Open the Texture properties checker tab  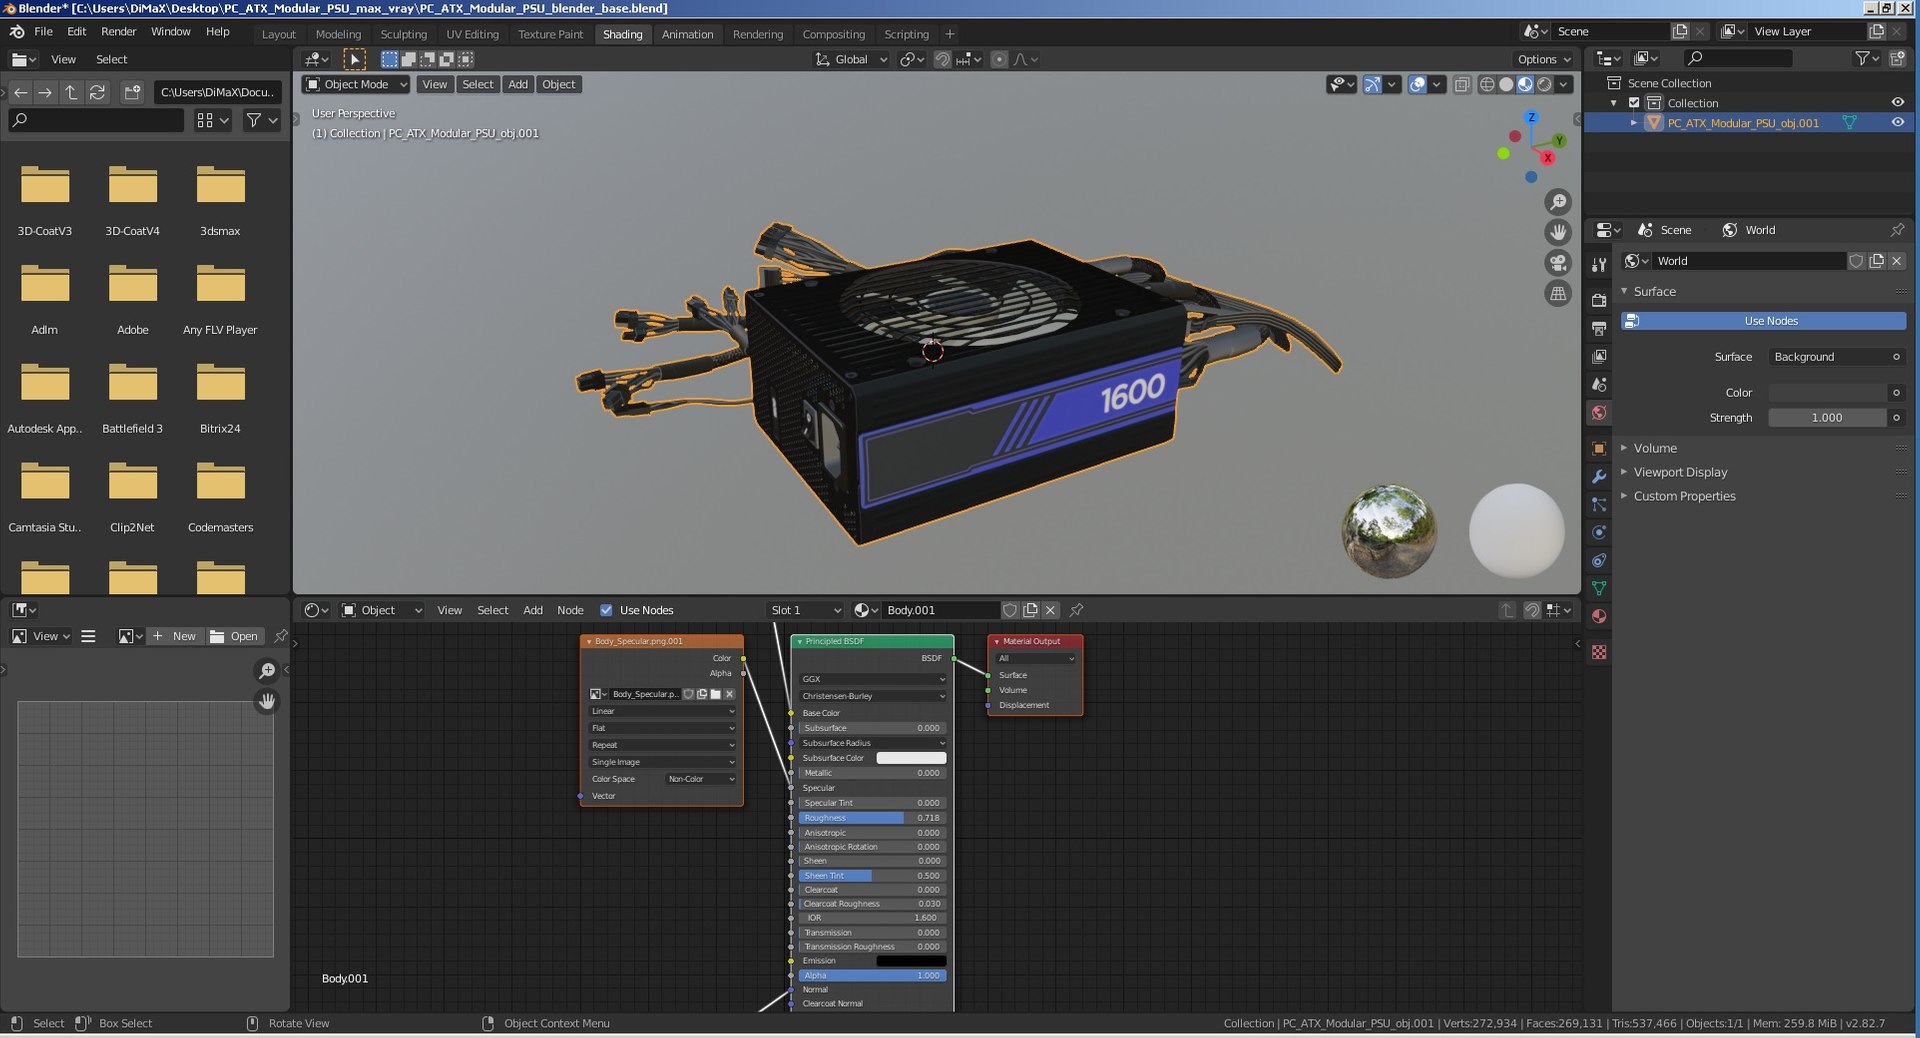pyautogui.click(x=1599, y=652)
